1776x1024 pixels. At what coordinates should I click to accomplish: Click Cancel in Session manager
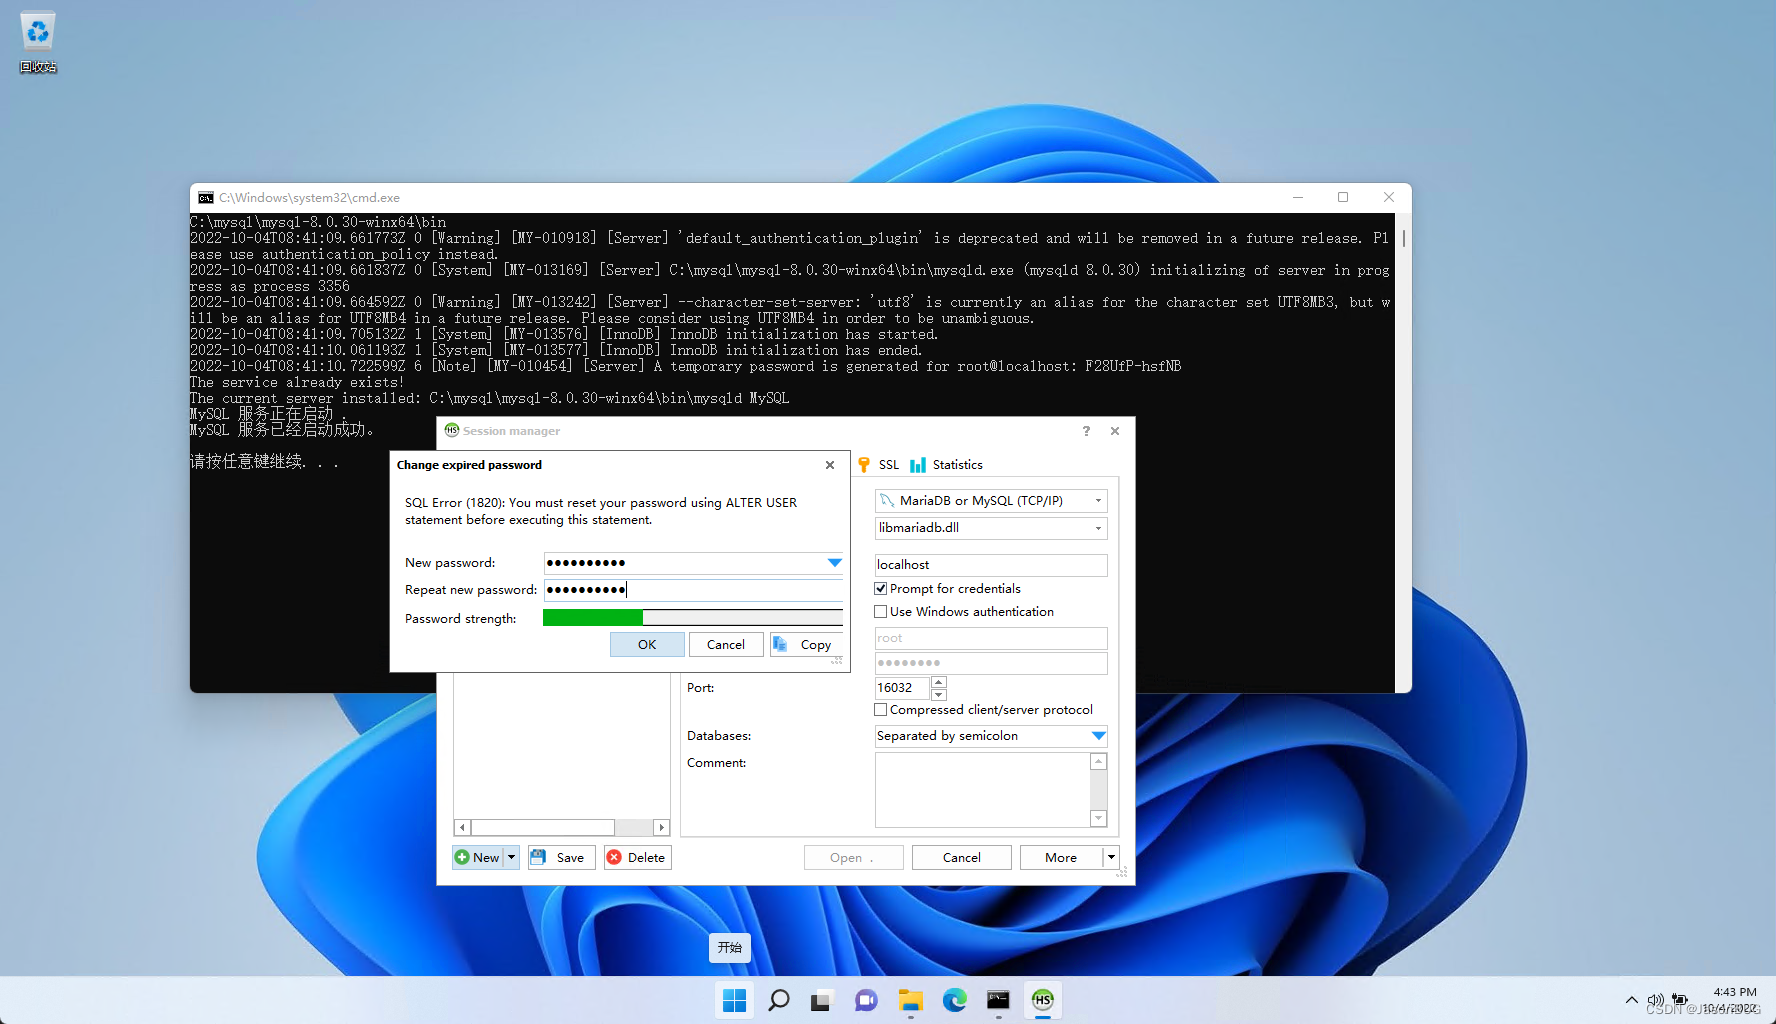[962, 857]
